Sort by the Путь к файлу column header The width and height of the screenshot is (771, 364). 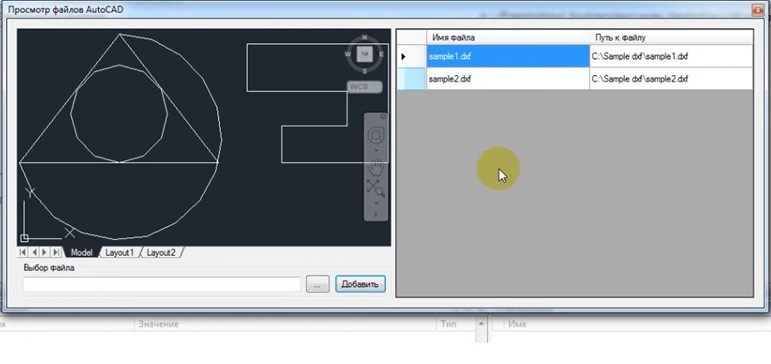(x=671, y=37)
